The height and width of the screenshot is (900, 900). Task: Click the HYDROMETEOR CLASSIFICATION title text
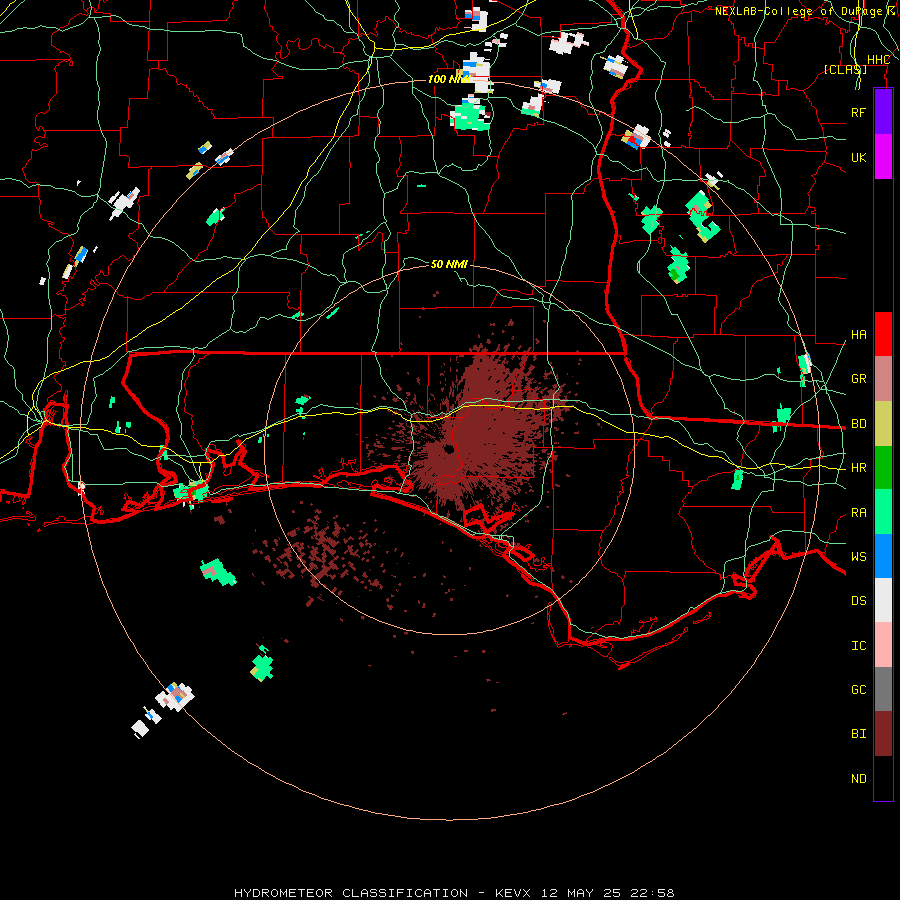pos(351,893)
